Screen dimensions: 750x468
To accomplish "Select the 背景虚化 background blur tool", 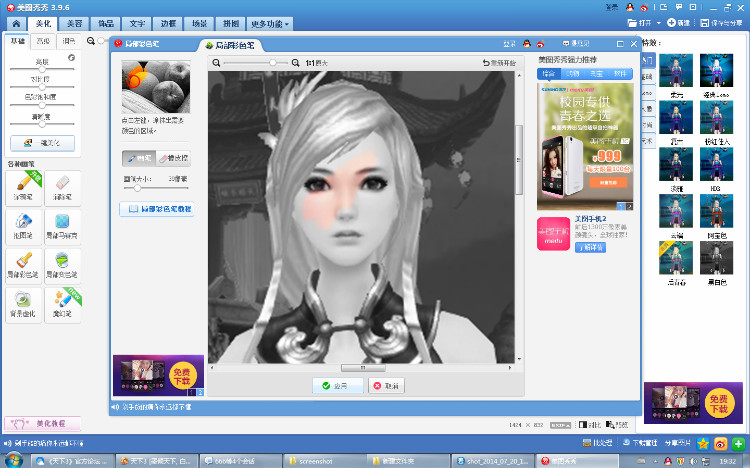I will coord(23,305).
